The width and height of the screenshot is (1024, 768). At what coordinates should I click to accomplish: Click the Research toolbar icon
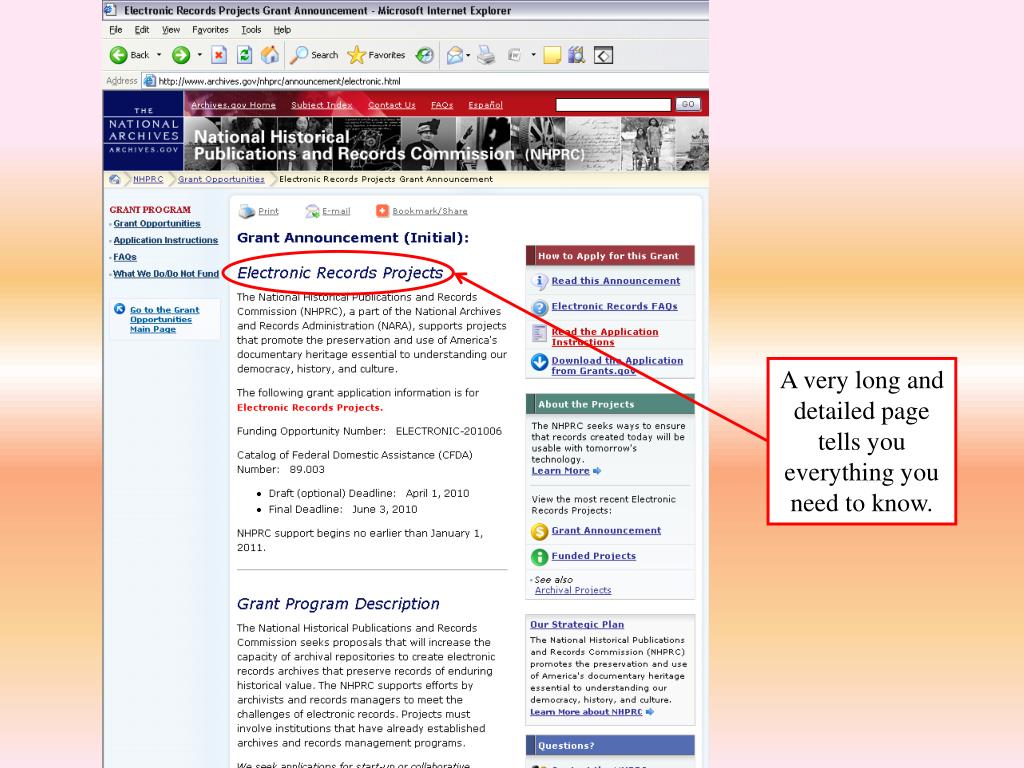[576, 56]
